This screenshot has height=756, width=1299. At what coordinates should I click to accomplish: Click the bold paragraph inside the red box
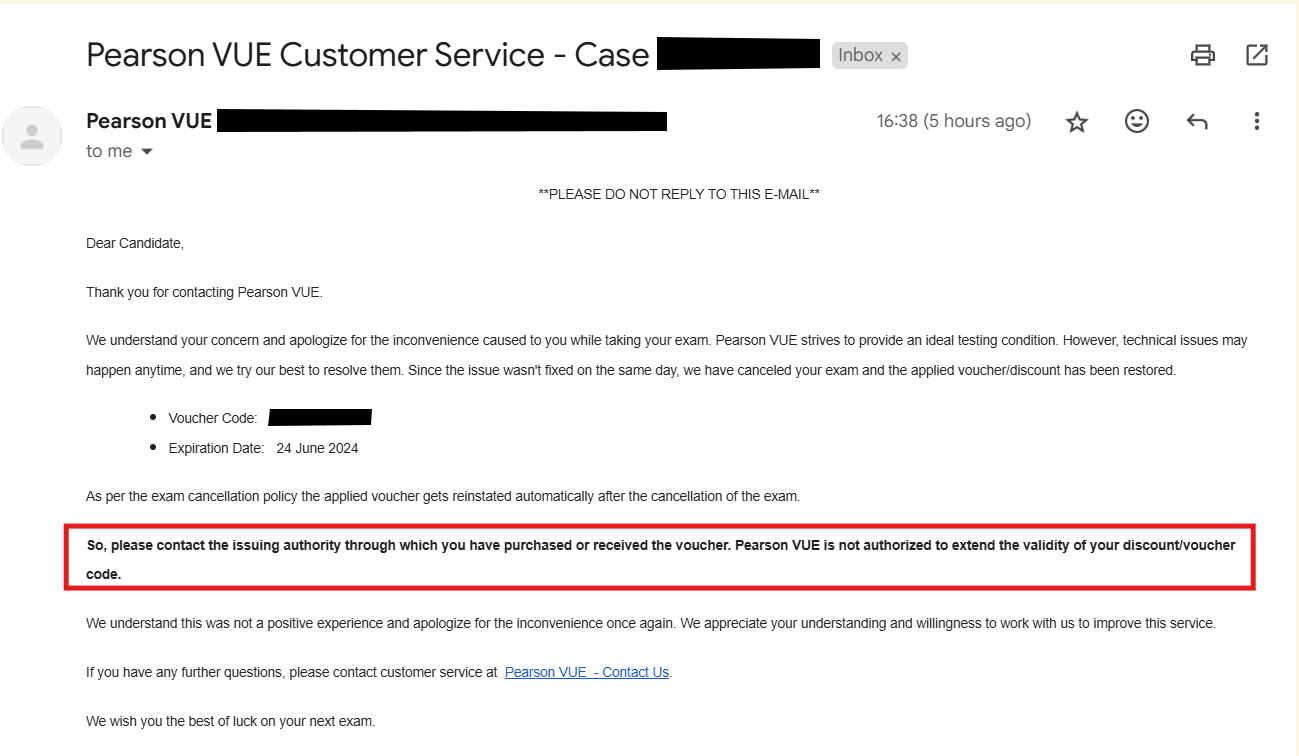pos(661,560)
